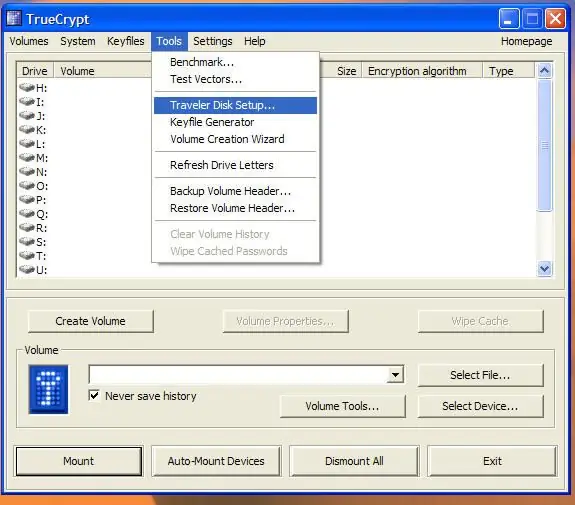Click the drive list scroll up arrow
The height and width of the screenshot is (505, 575).
tap(545, 70)
